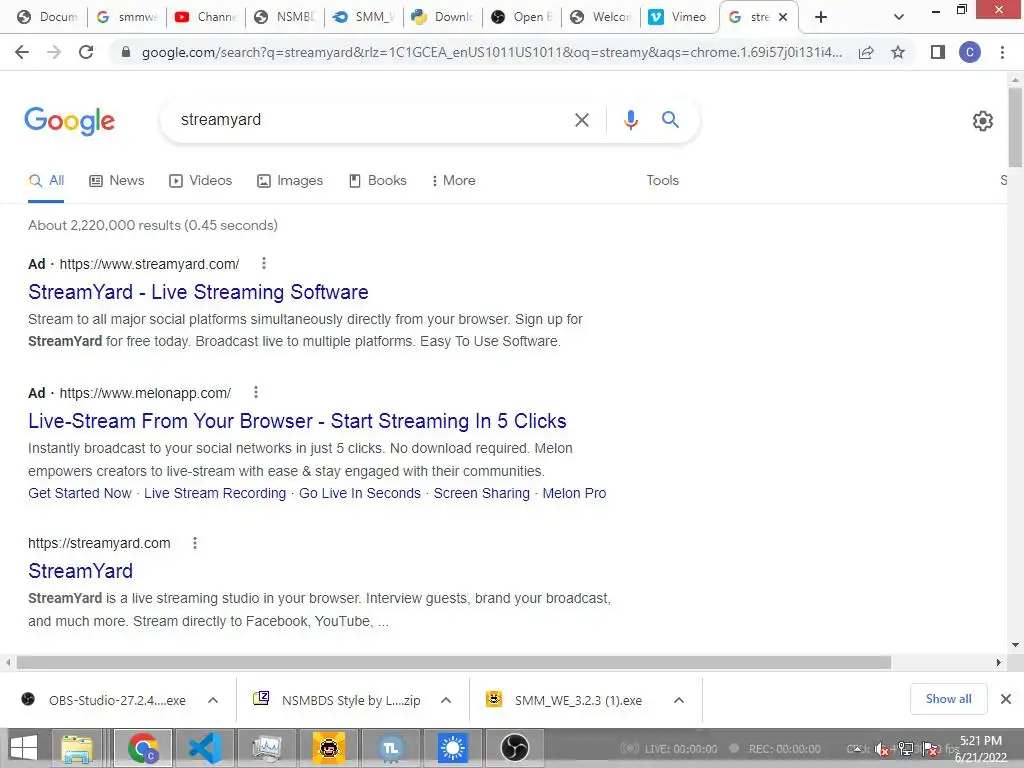Open StreamYard - Live Streaming Software ad link
1024x768 pixels.
[198, 292]
